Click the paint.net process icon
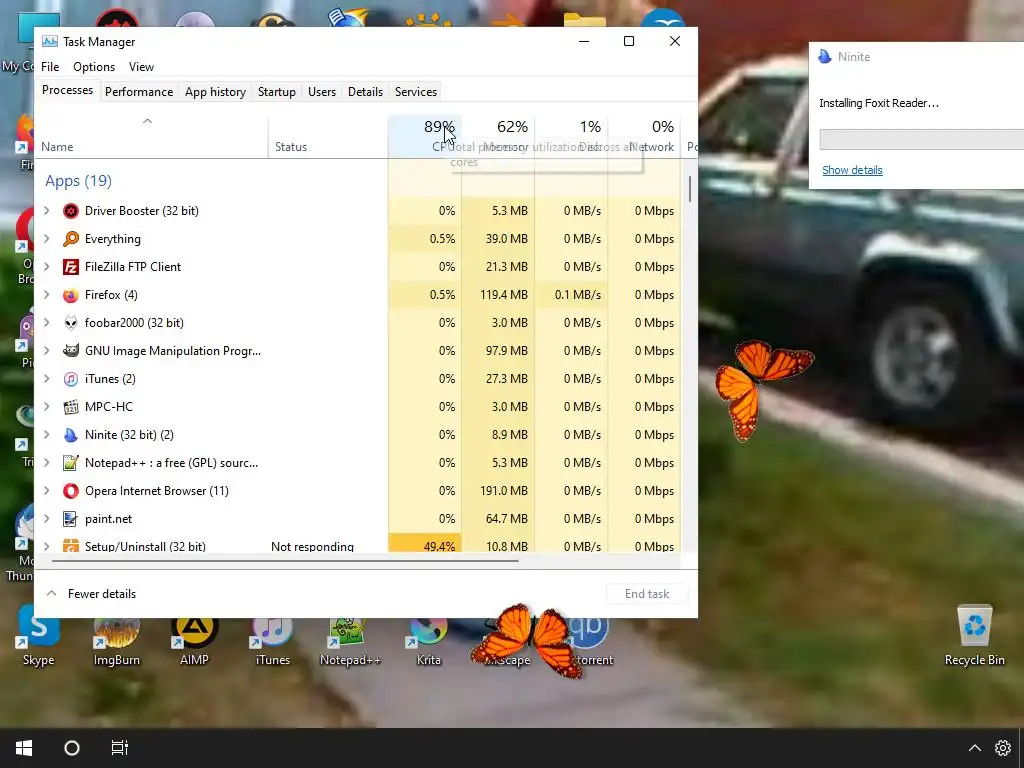This screenshot has height=768, width=1024. (x=71, y=519)
